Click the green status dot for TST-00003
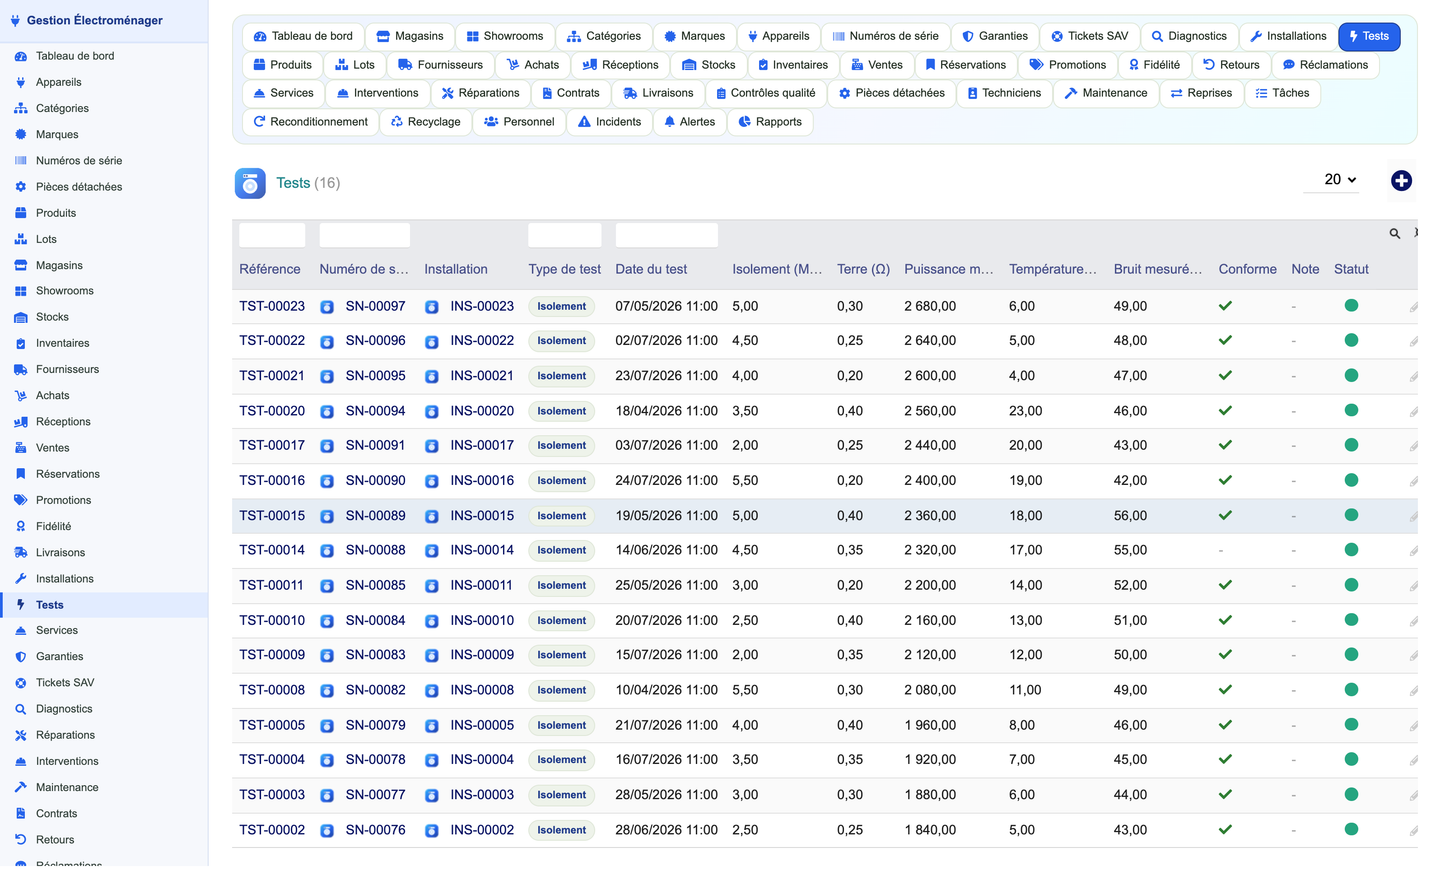1445x894 pixels. (x=1351, y=794)
